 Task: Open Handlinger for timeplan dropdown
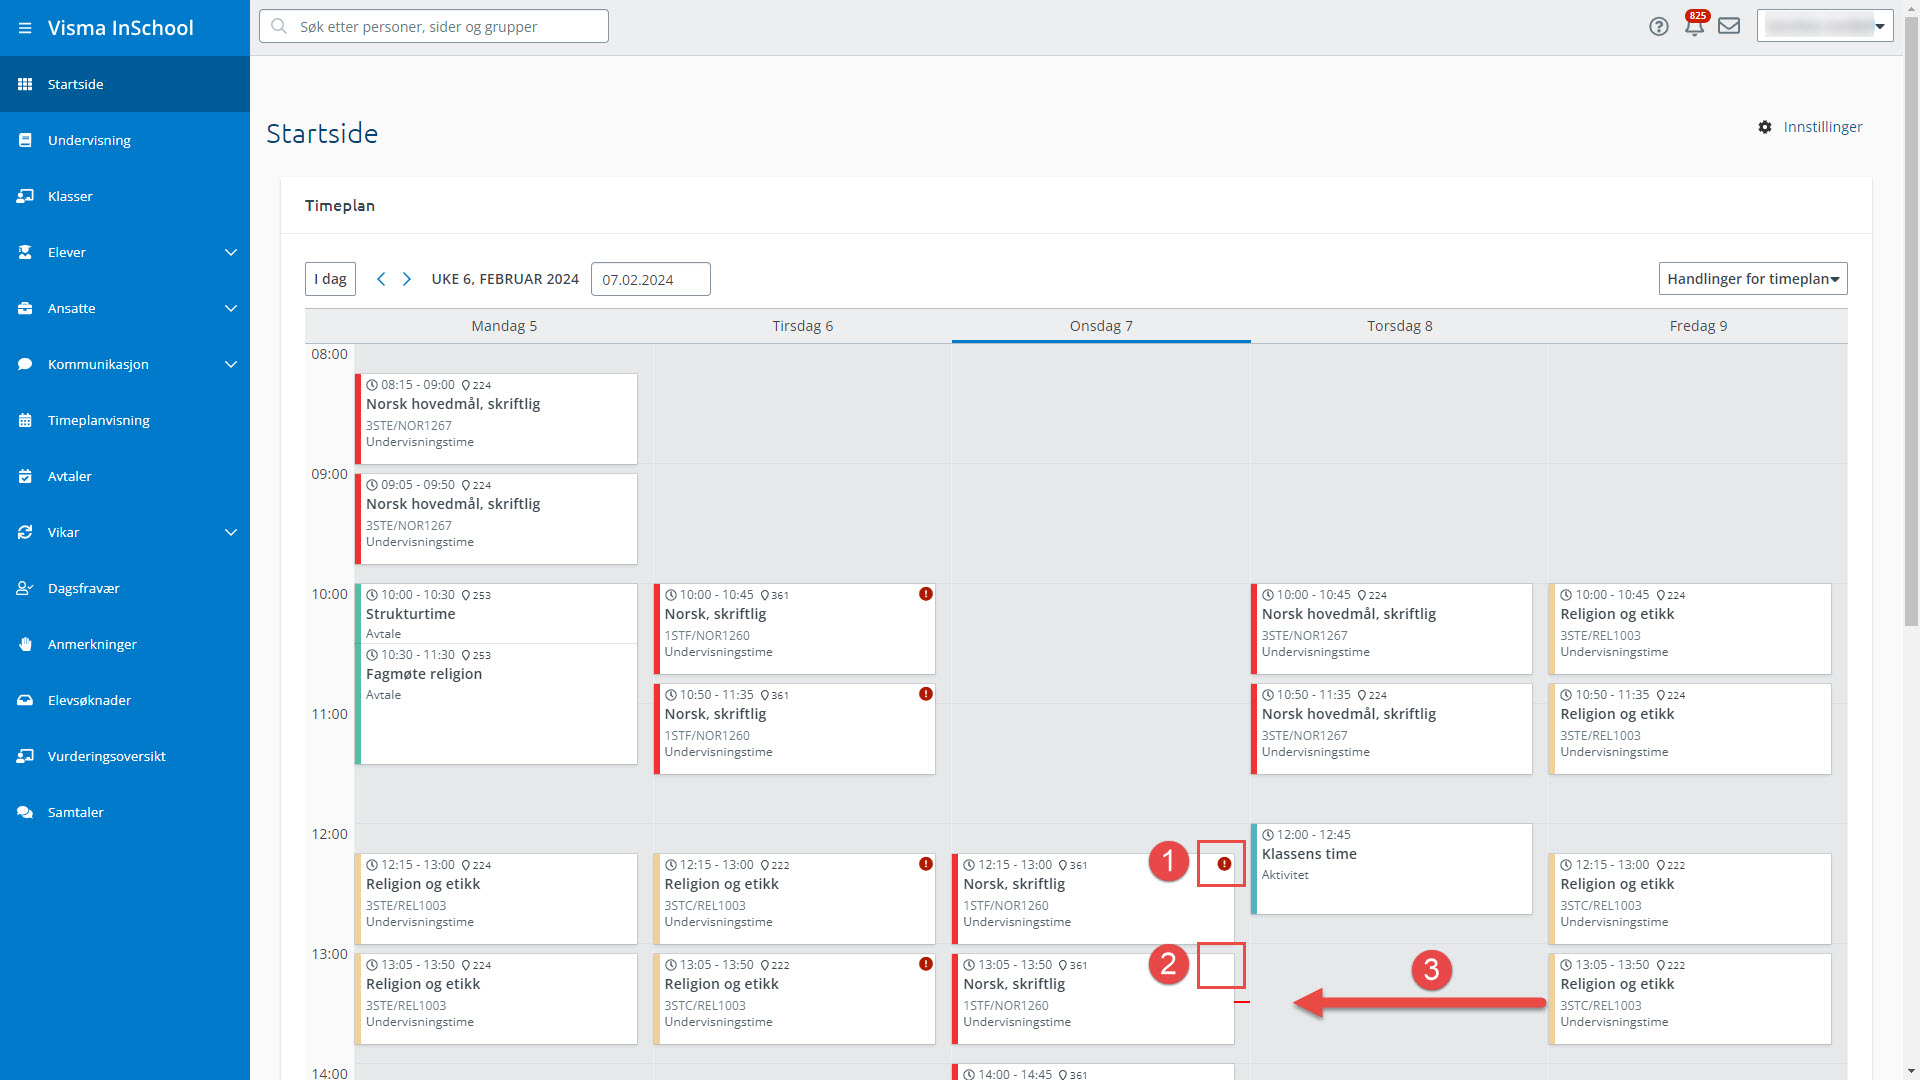[1753, 279]
